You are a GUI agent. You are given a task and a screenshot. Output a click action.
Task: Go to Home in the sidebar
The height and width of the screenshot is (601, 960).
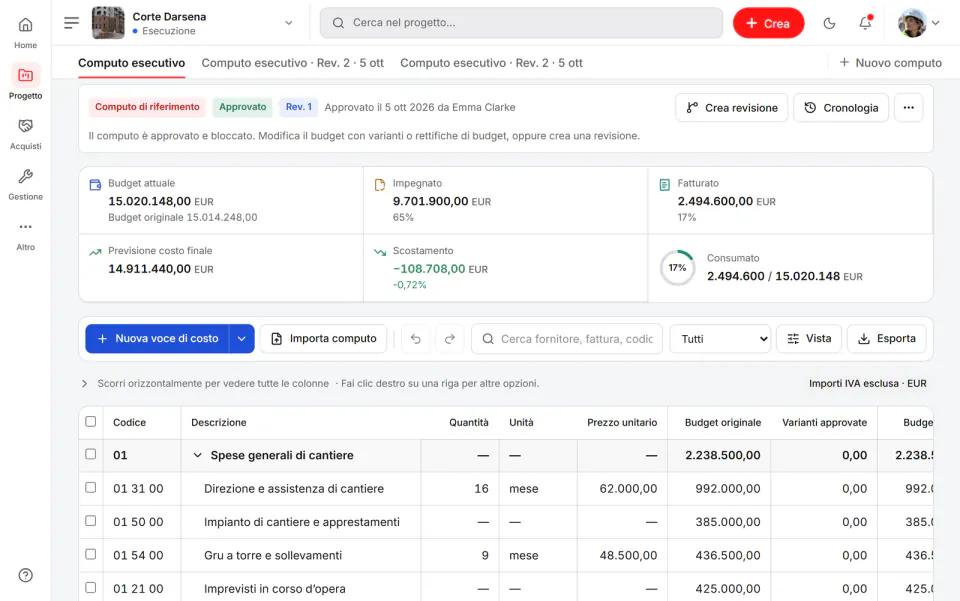click(x=26, y=32)
